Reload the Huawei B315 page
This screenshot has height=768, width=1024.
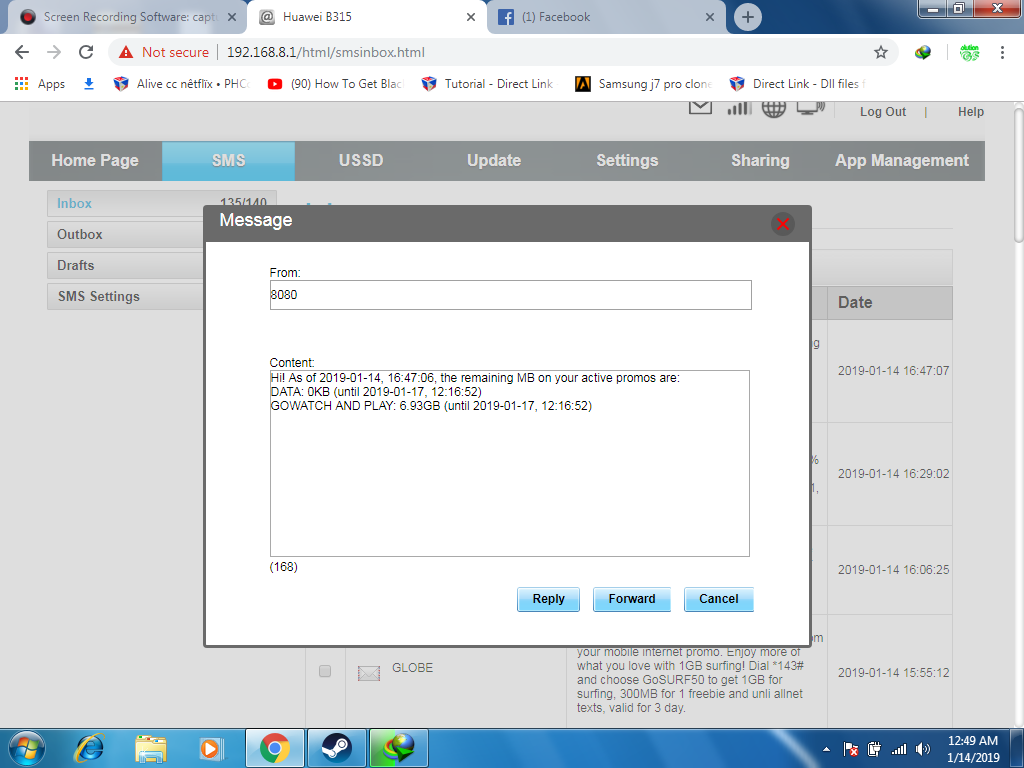tap(86, 52)
